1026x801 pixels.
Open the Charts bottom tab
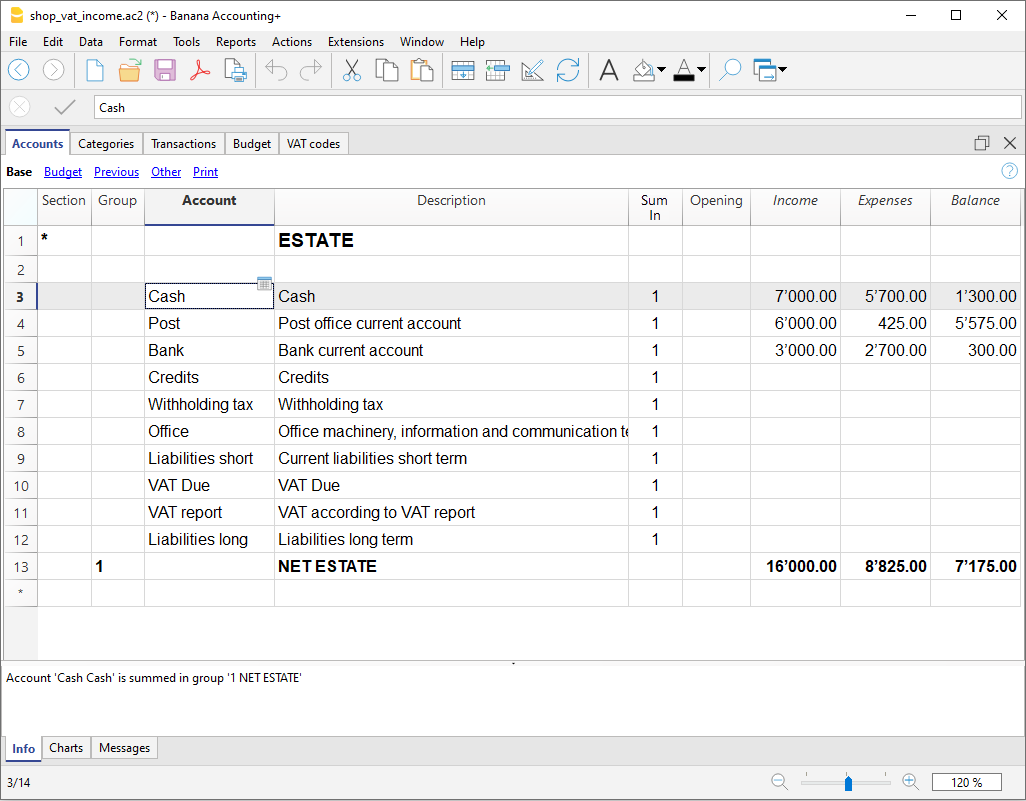click(66, 748)
